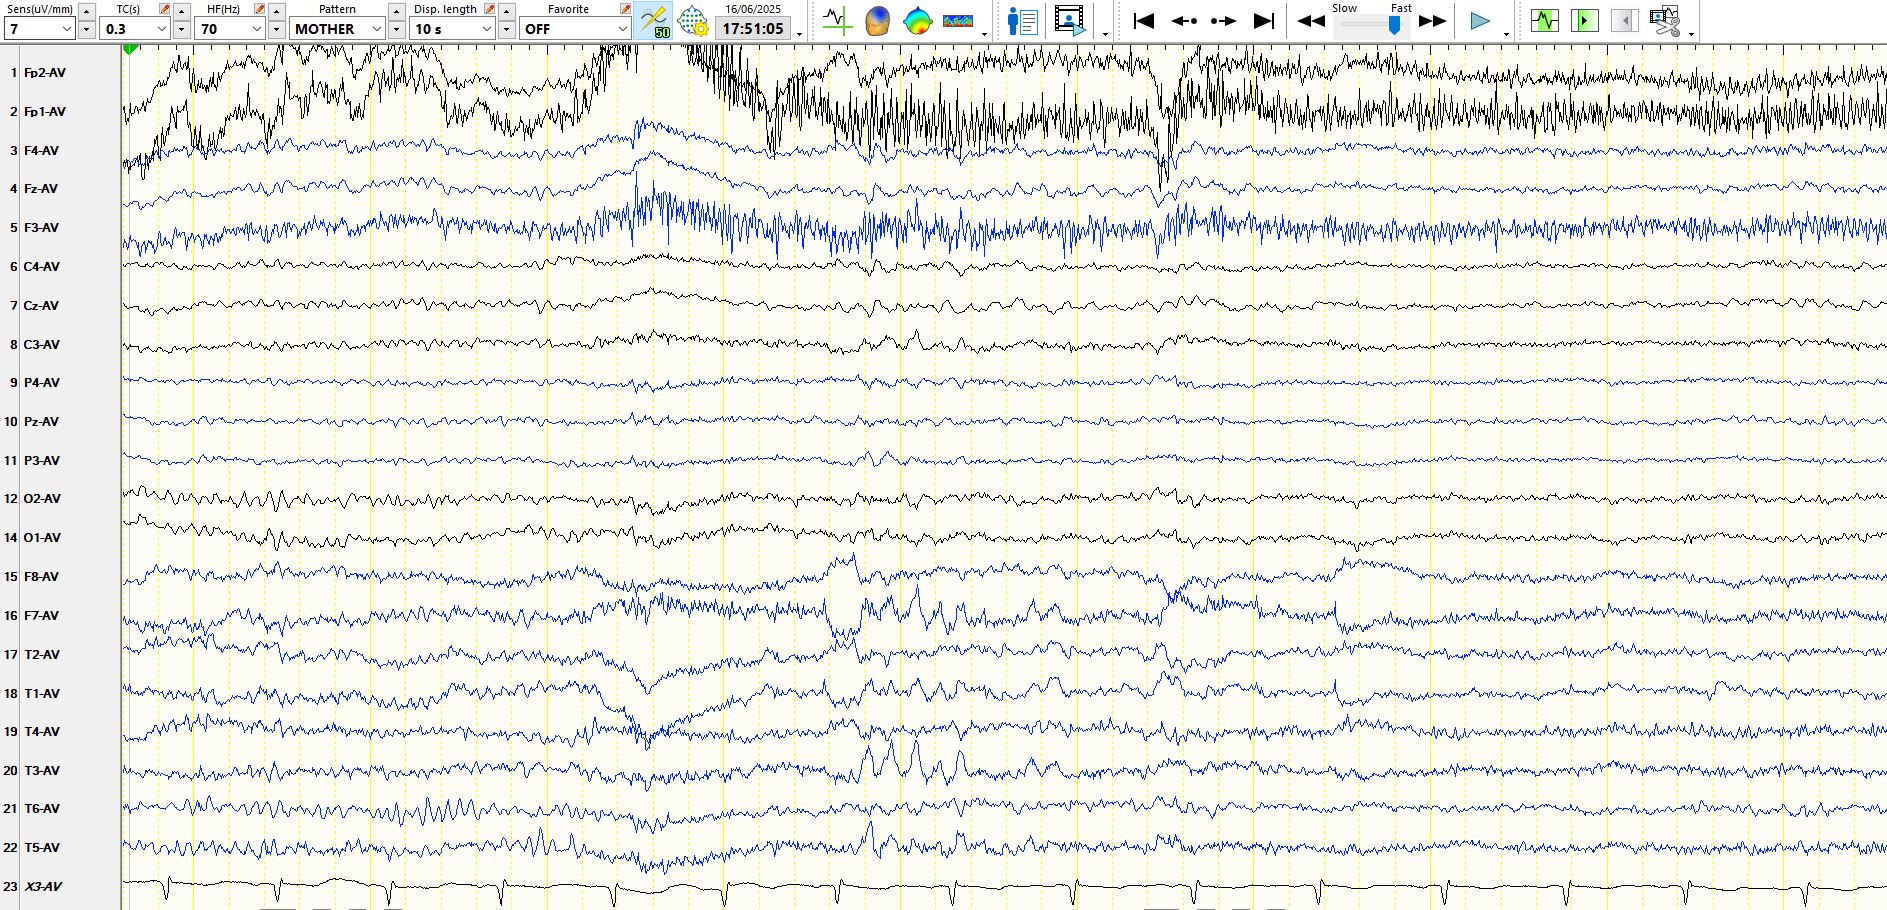Select the T5-AV channel label

(41, 848)
